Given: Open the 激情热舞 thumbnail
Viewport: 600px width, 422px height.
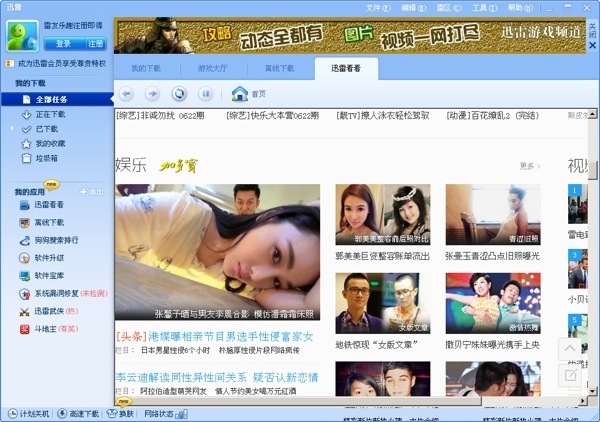Looking at the screenshot, I should (x=493, y=303).
